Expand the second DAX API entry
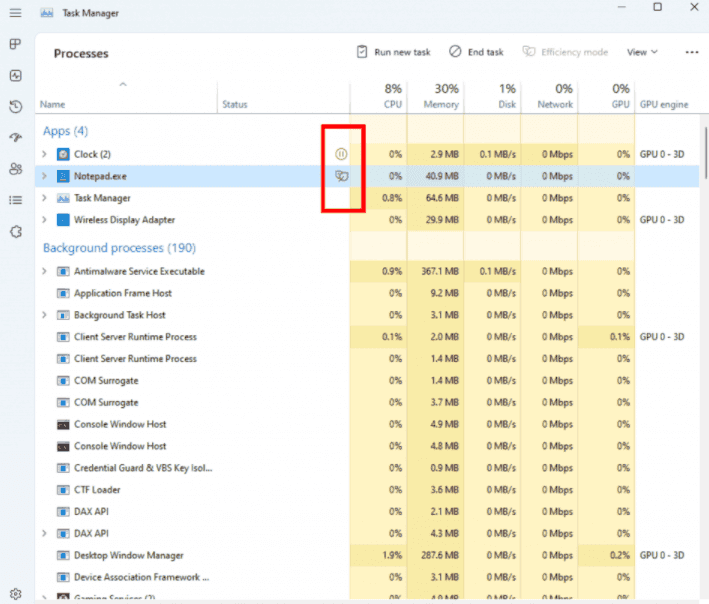709x604 pixels. [44, 533]
